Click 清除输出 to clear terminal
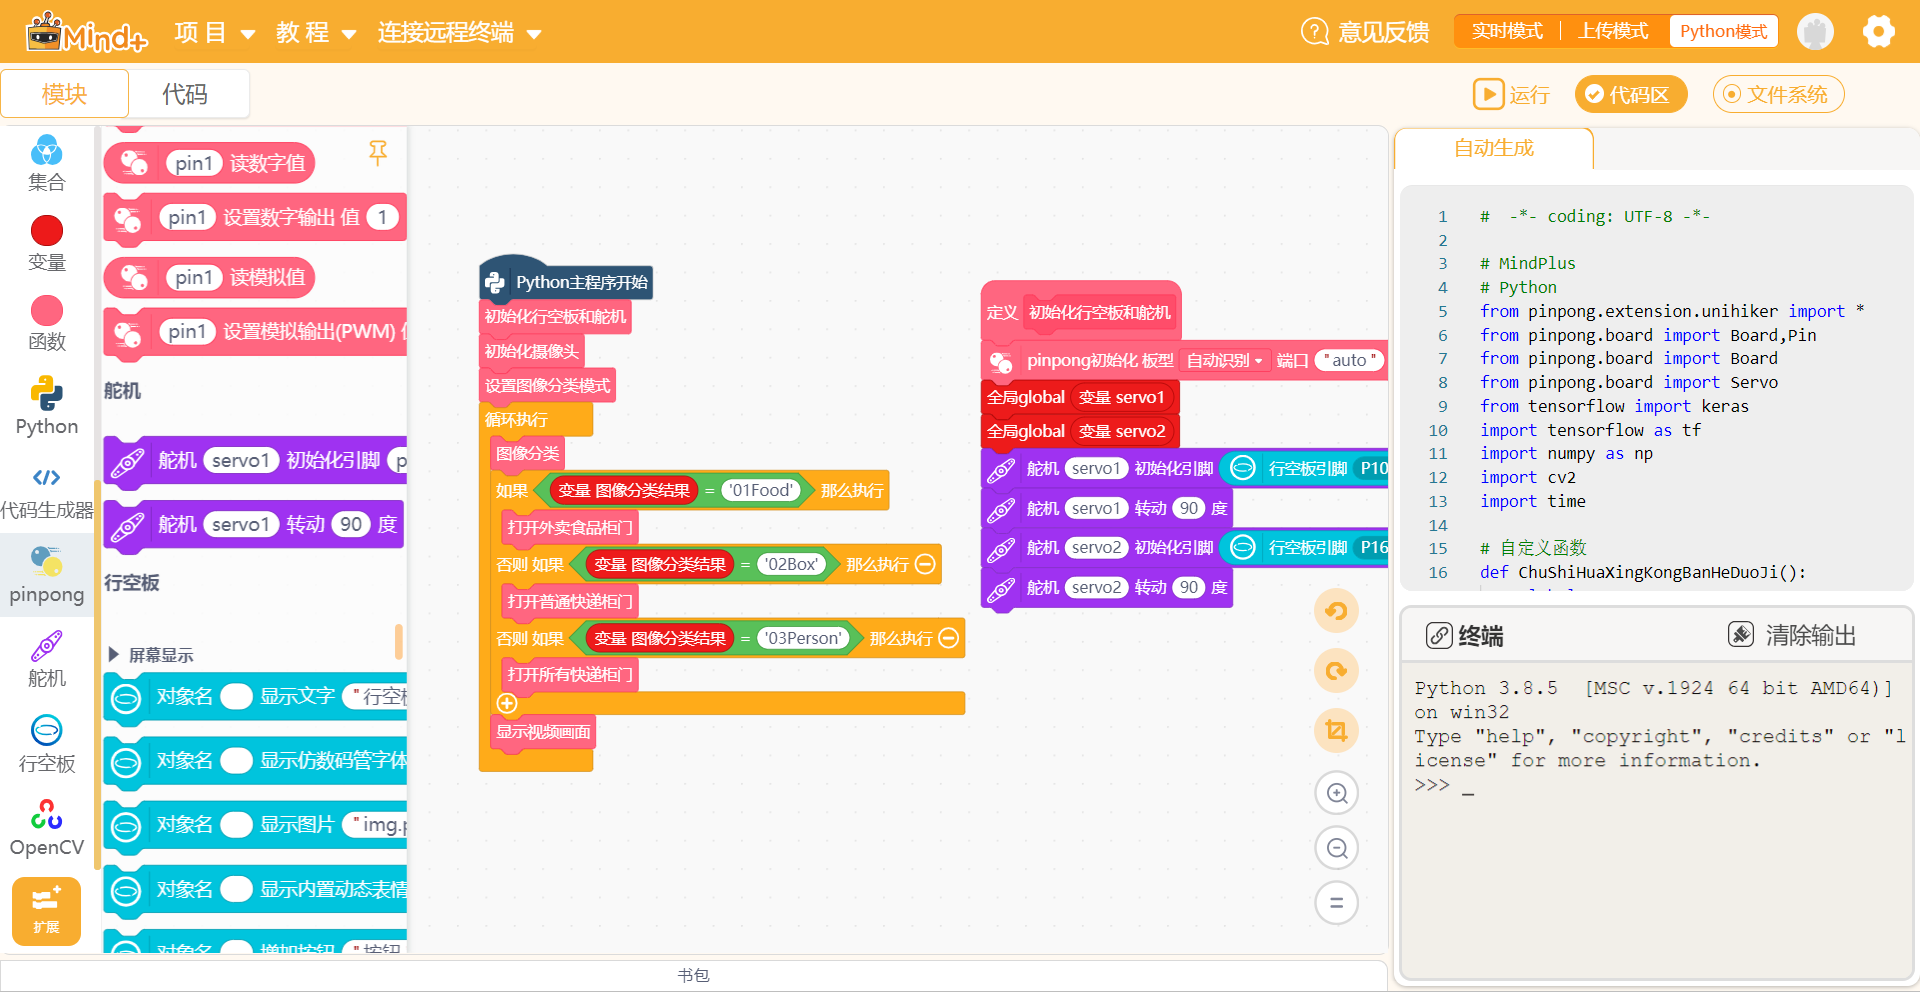This screenshot has height=992, width=1920. click(x=1791, y=635)
